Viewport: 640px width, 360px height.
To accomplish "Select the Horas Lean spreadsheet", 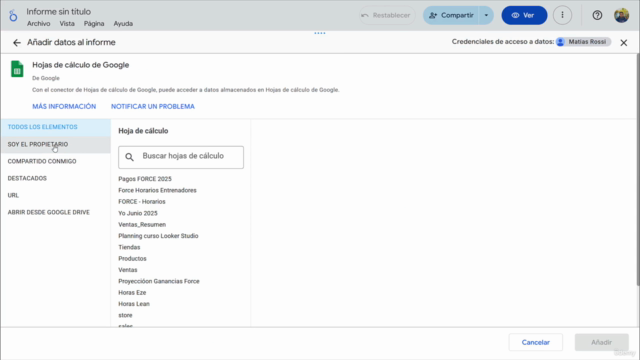I will (134, 304).
